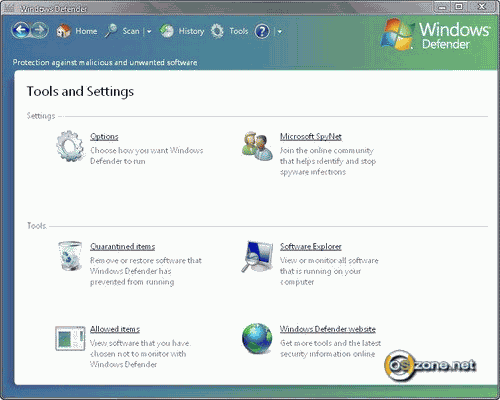Click the Home house icon
This screenshot has width=500, height=400.
(x=63, y=31)
